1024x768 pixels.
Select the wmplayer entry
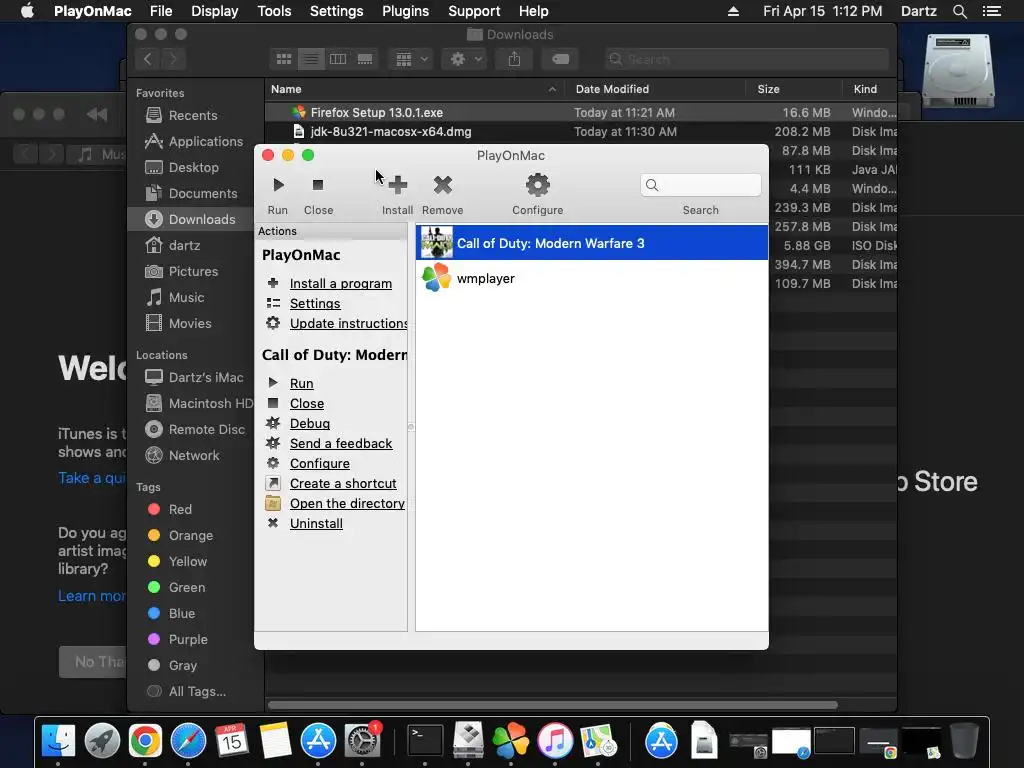point(592,278)
